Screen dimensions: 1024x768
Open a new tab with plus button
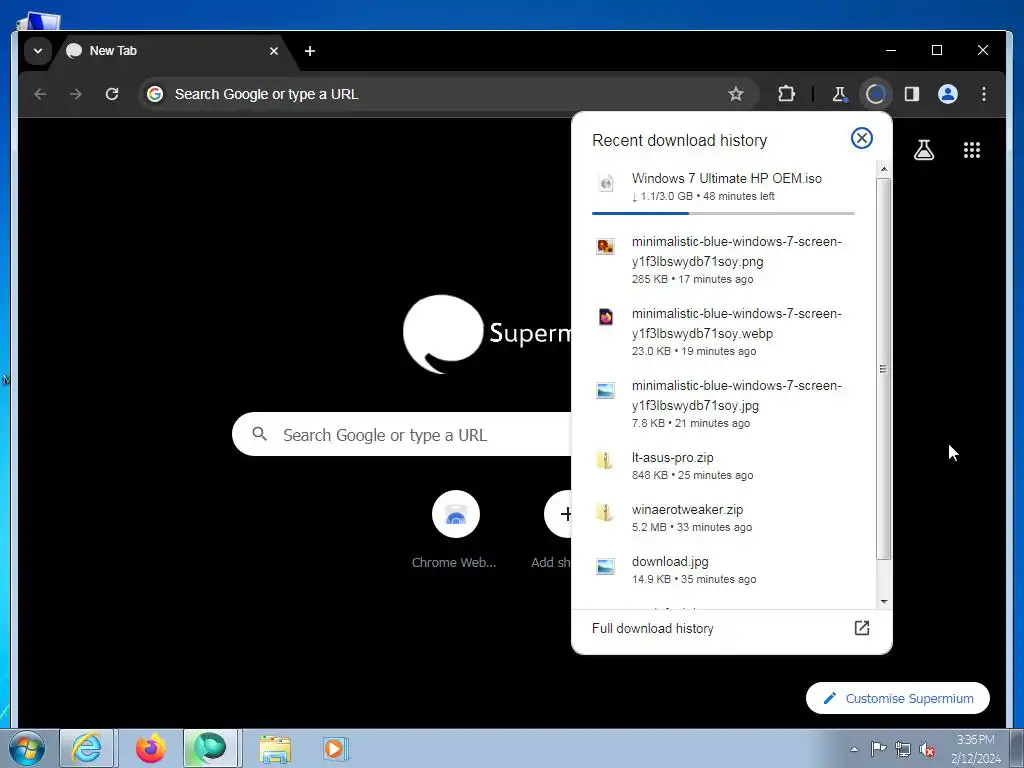(x=310, y=51)
